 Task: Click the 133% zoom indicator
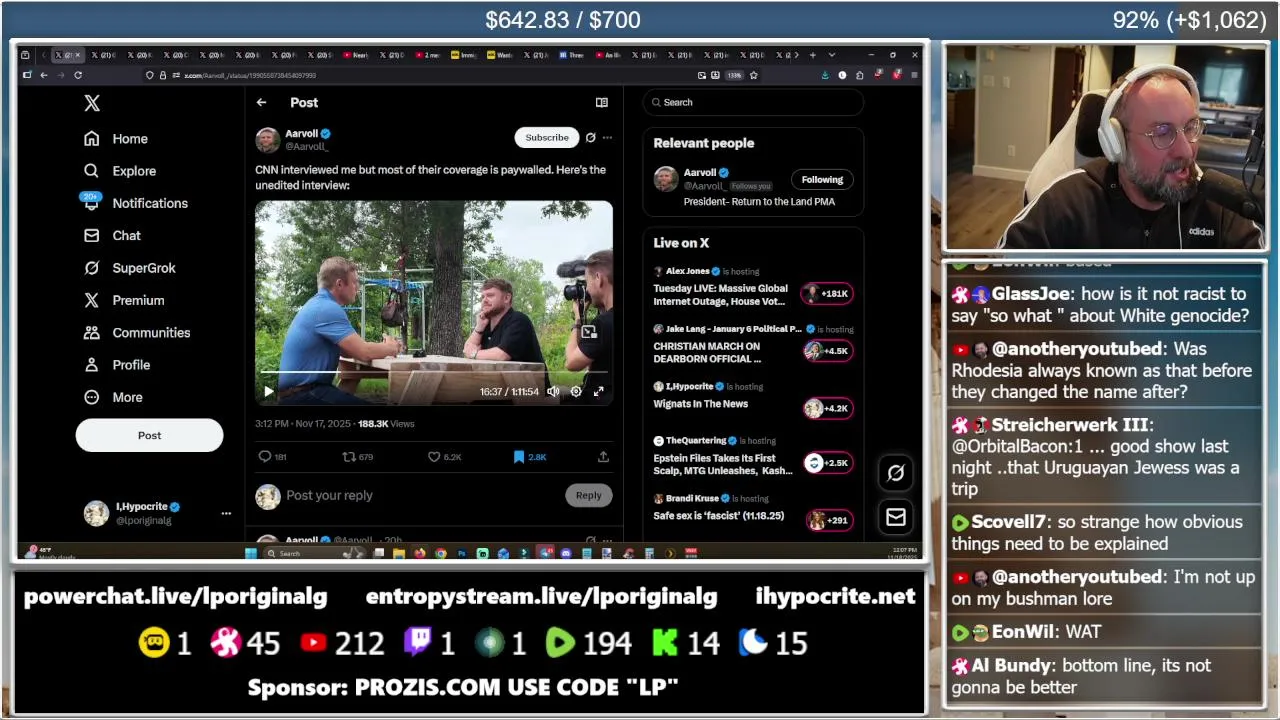(x=735, y=75)
